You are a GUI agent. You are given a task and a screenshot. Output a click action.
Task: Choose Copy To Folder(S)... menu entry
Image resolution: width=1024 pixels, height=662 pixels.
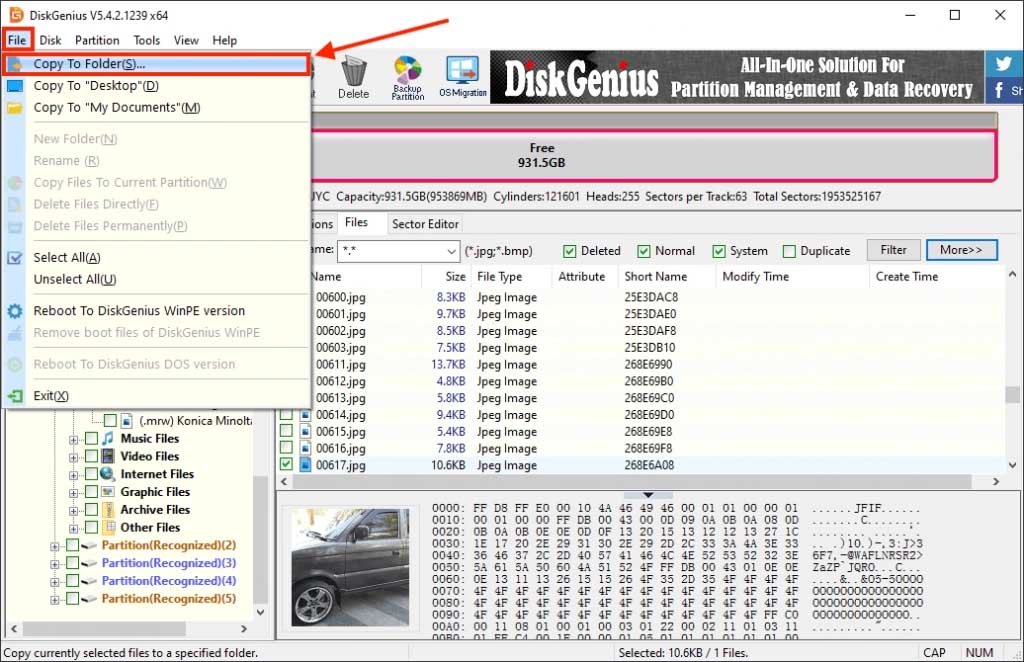click(156, 64)
